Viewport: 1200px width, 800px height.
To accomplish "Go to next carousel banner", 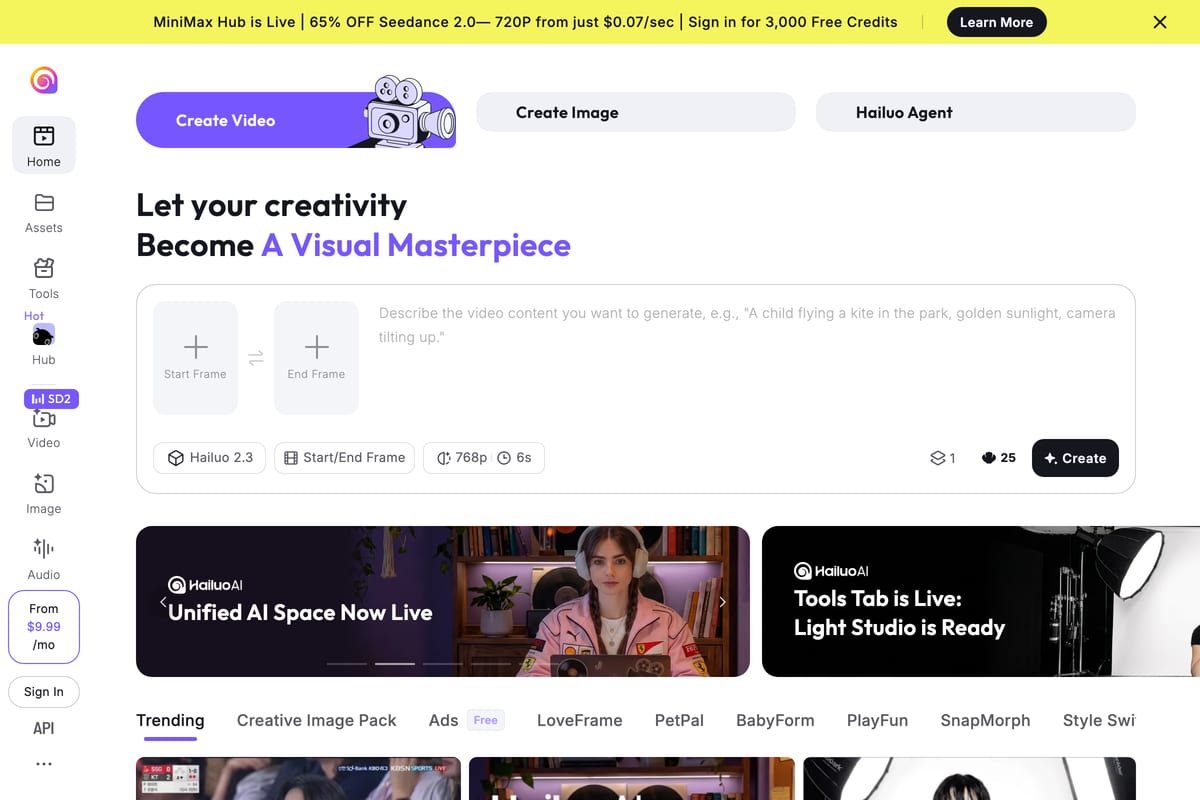I will tap(722, 602).
